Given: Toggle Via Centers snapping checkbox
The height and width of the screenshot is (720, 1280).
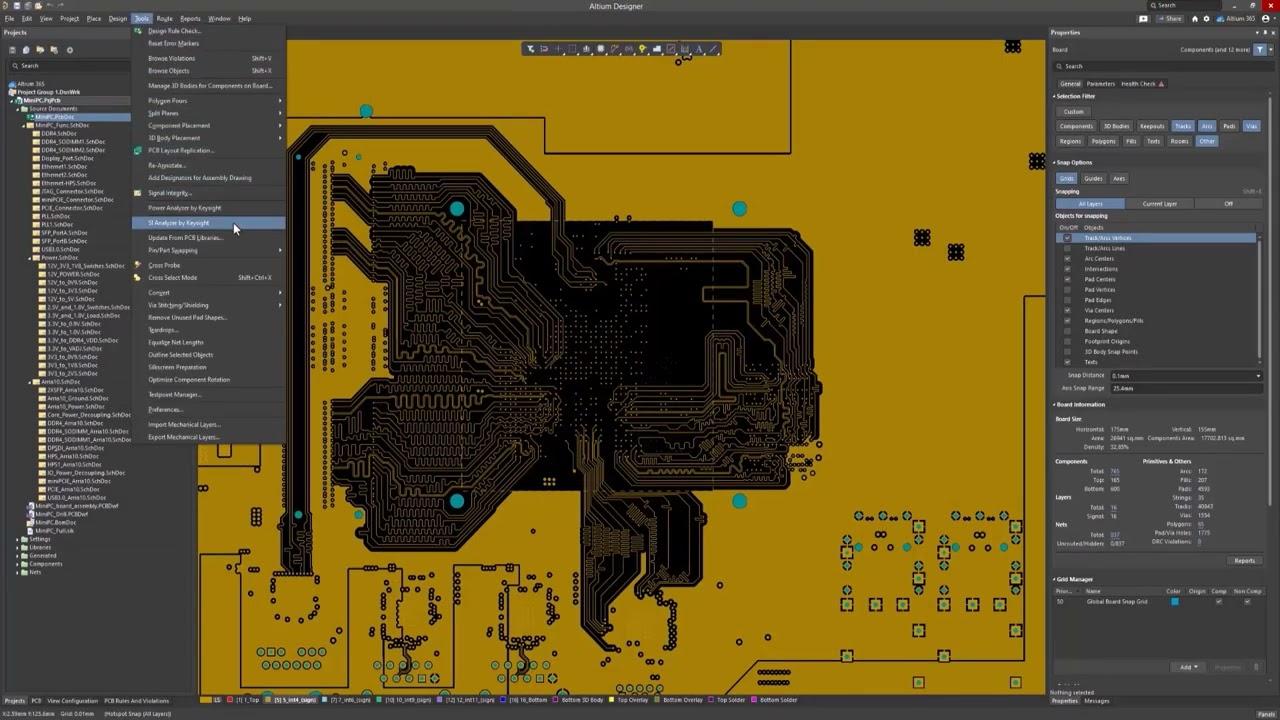Looking at the screenshot, I should pos(1067,311).
